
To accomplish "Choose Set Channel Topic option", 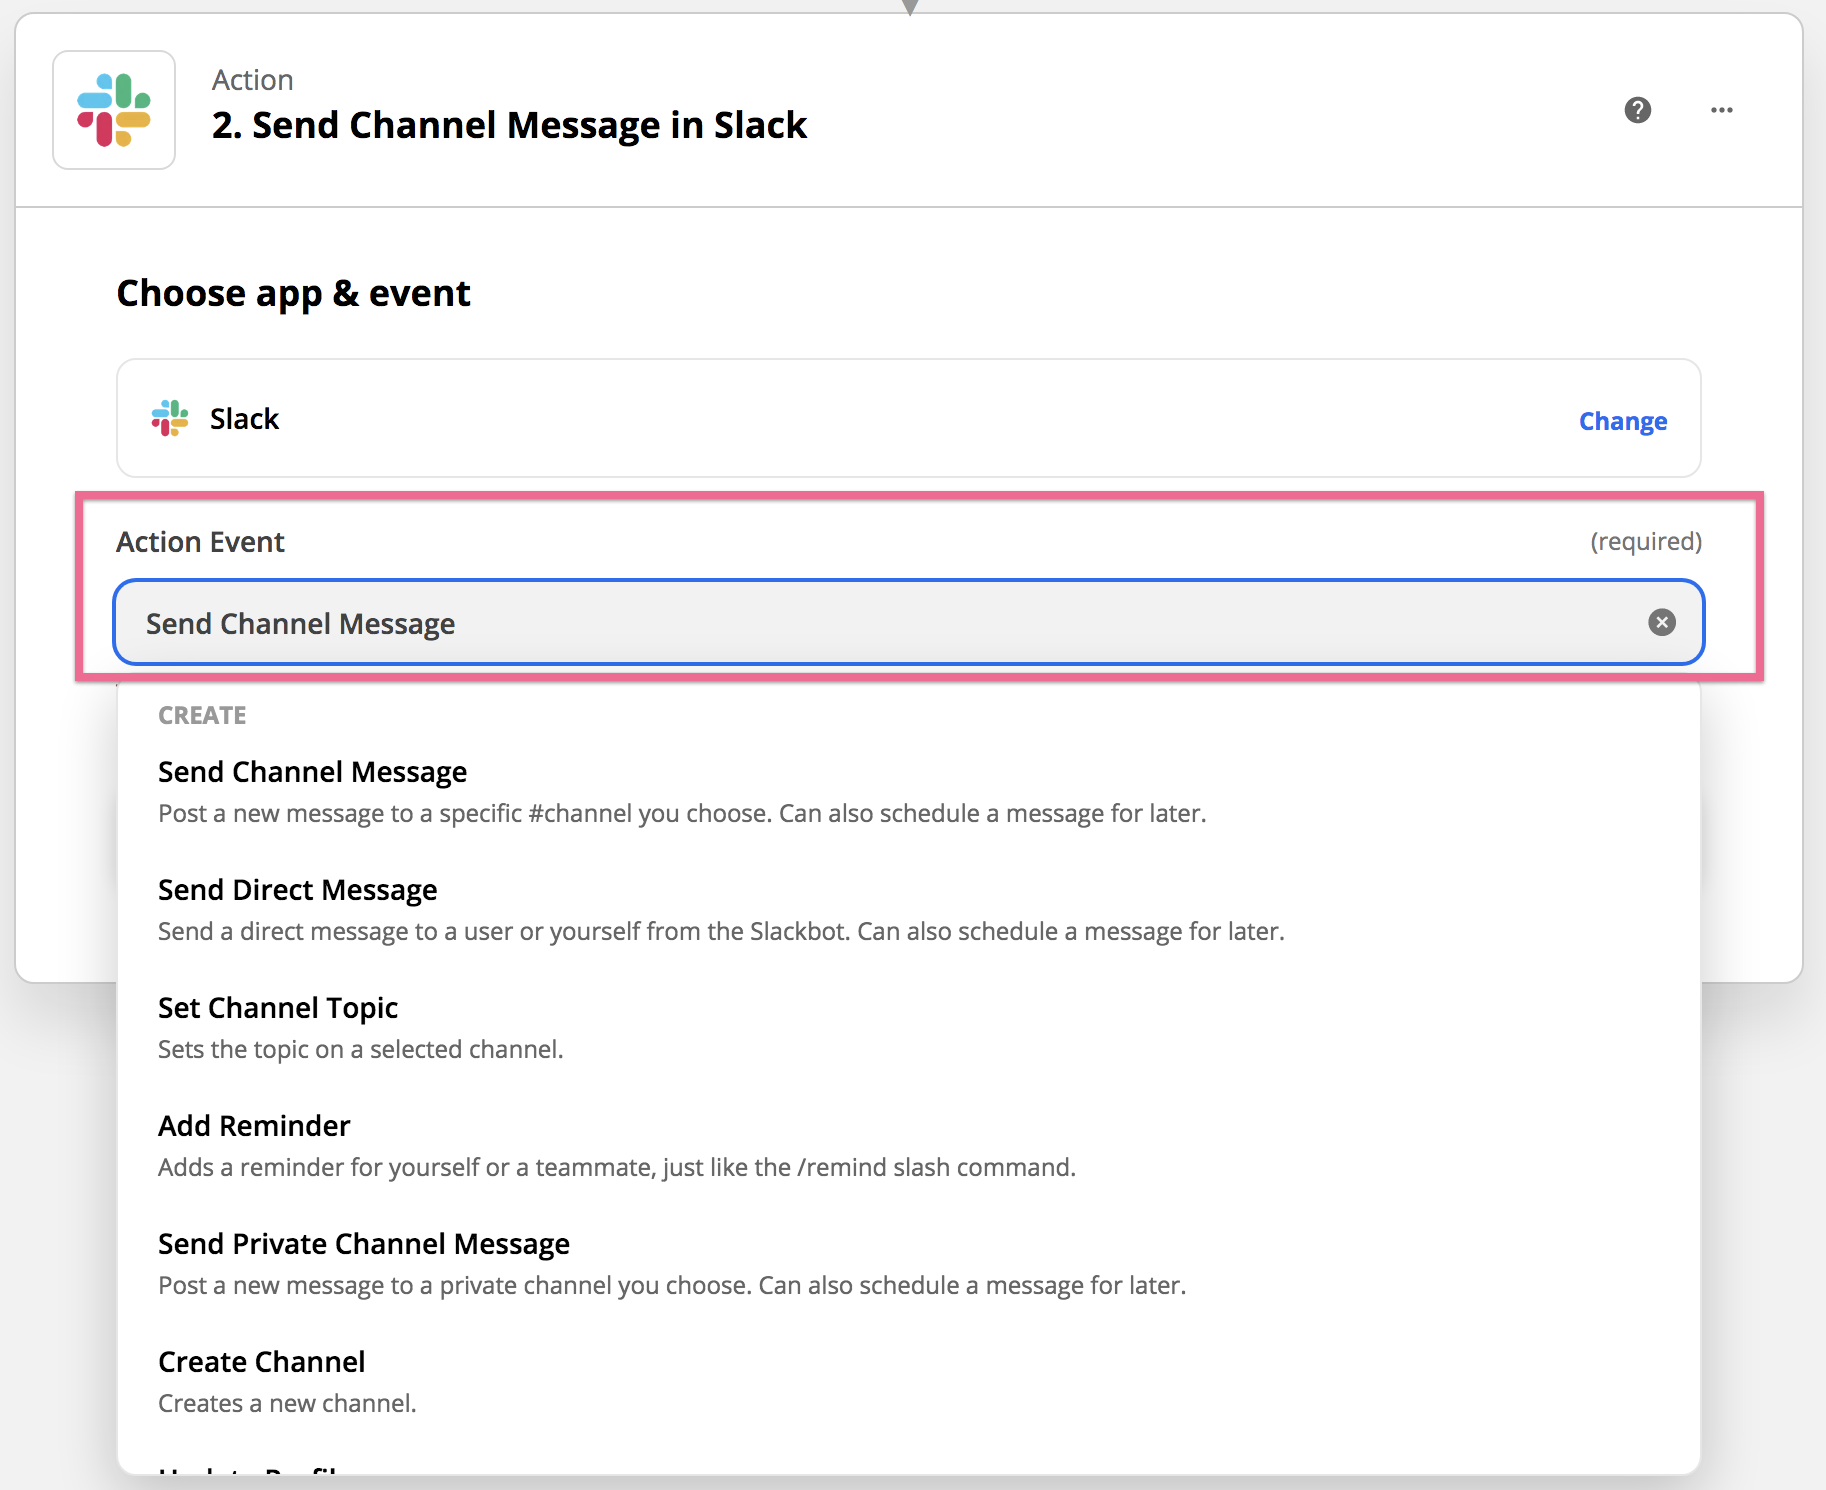I will tap(908, 1027).
